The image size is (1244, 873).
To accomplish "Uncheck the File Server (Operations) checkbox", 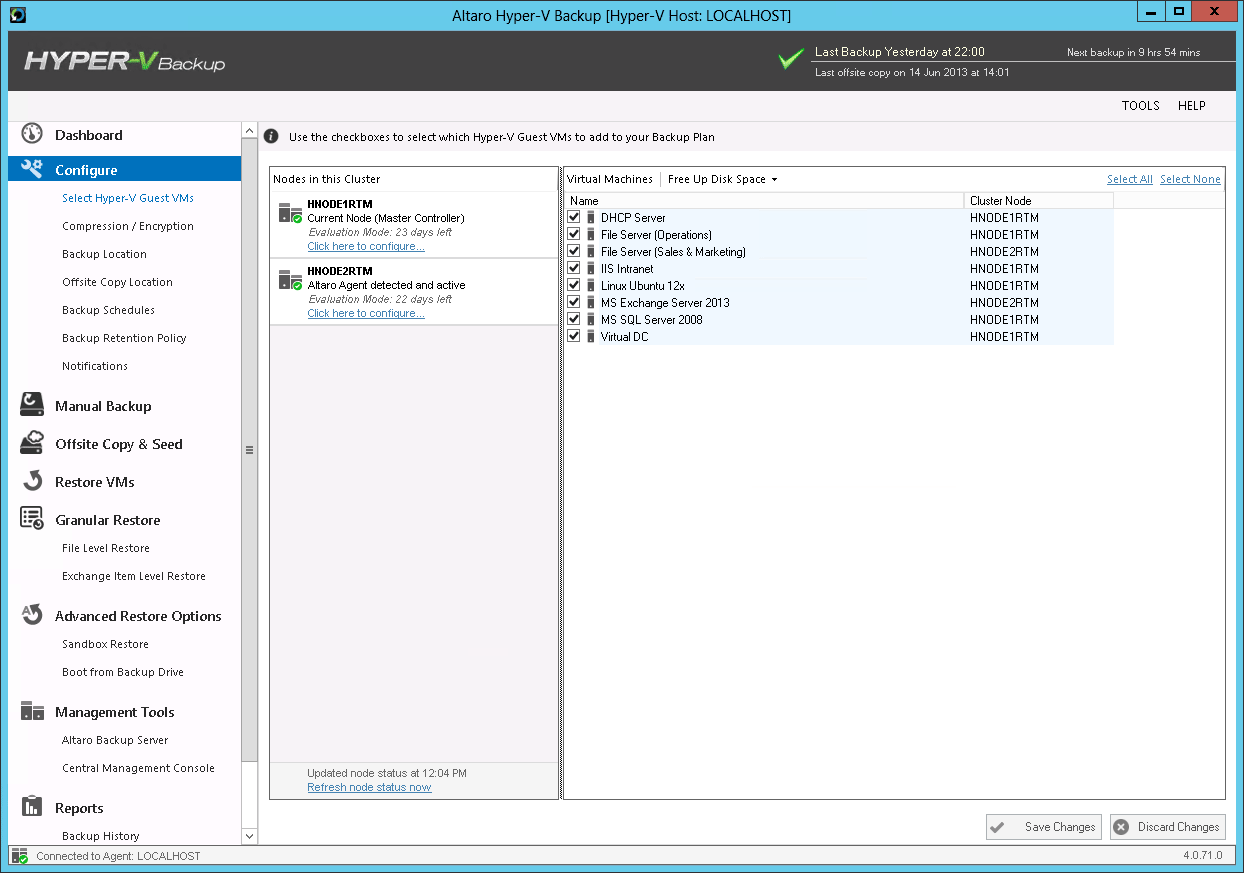I will [574, 234].
